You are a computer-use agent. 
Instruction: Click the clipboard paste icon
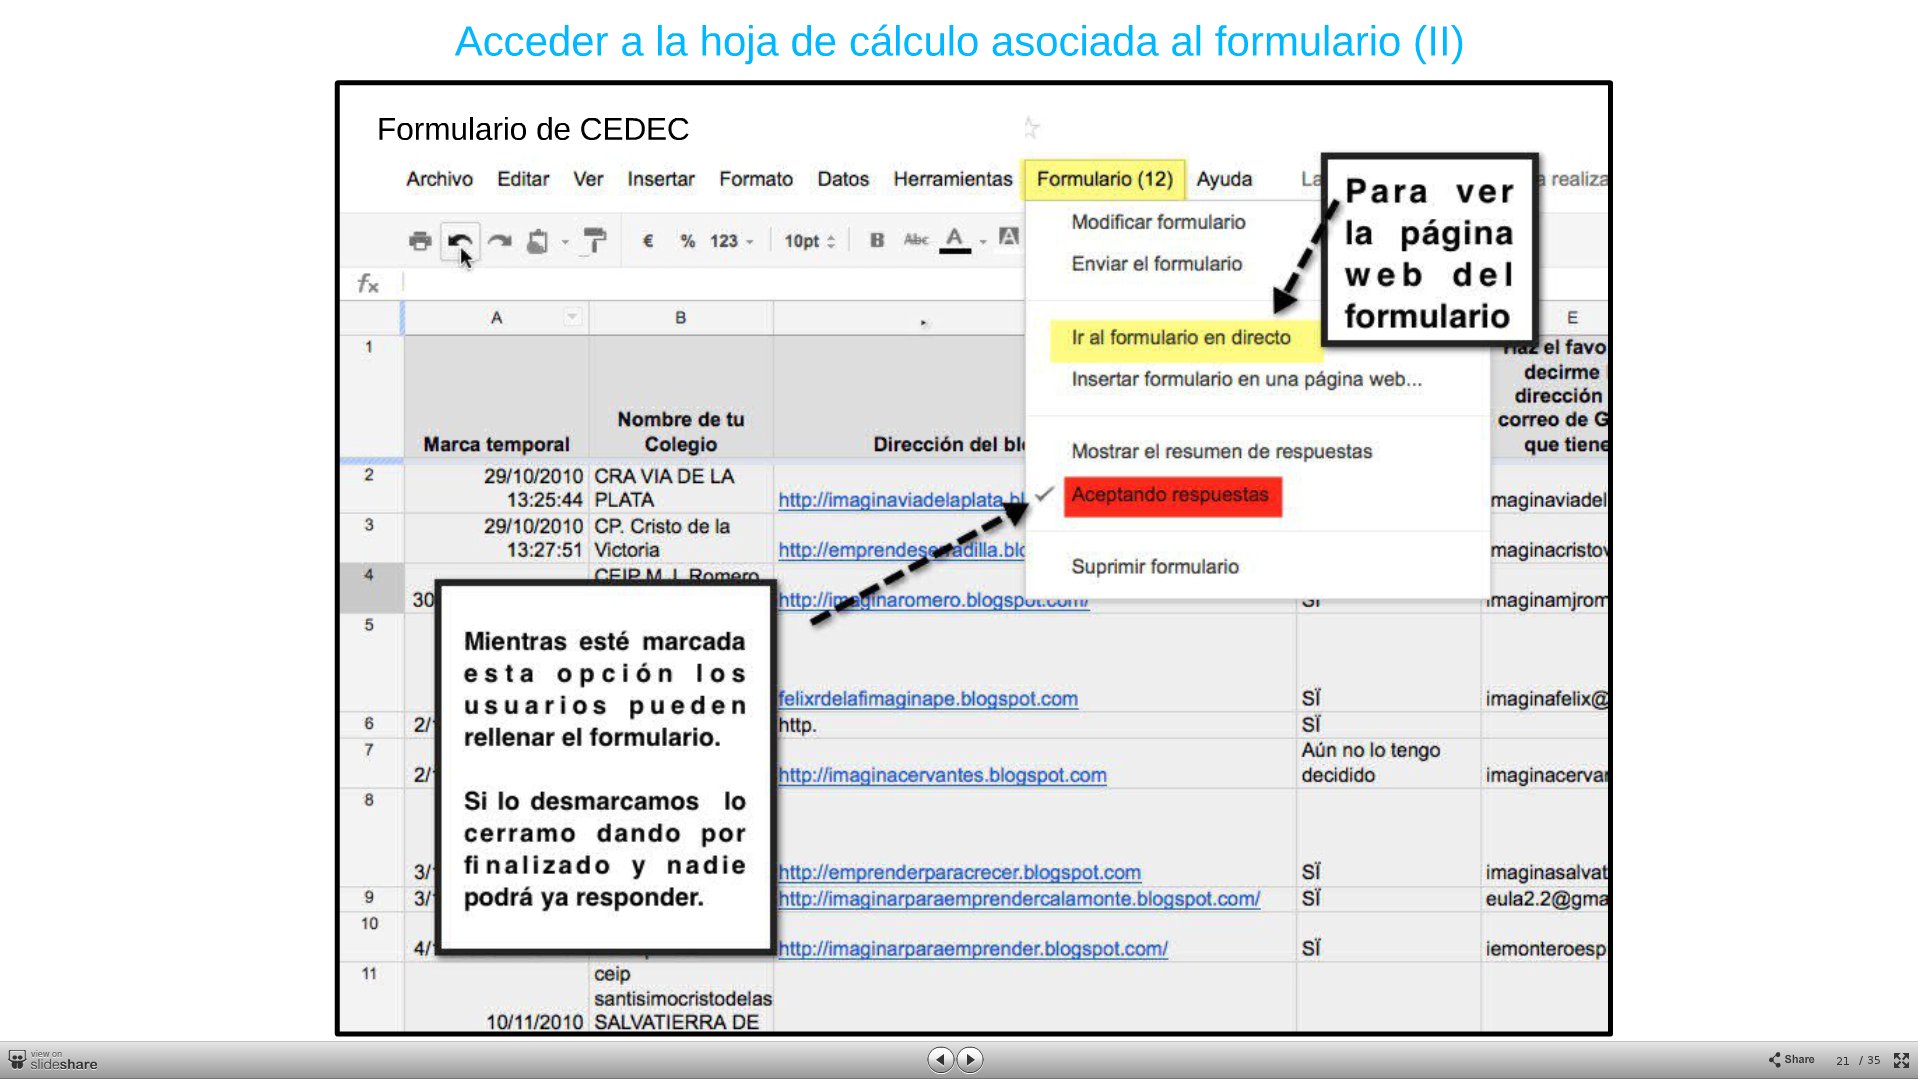point(538,241)
